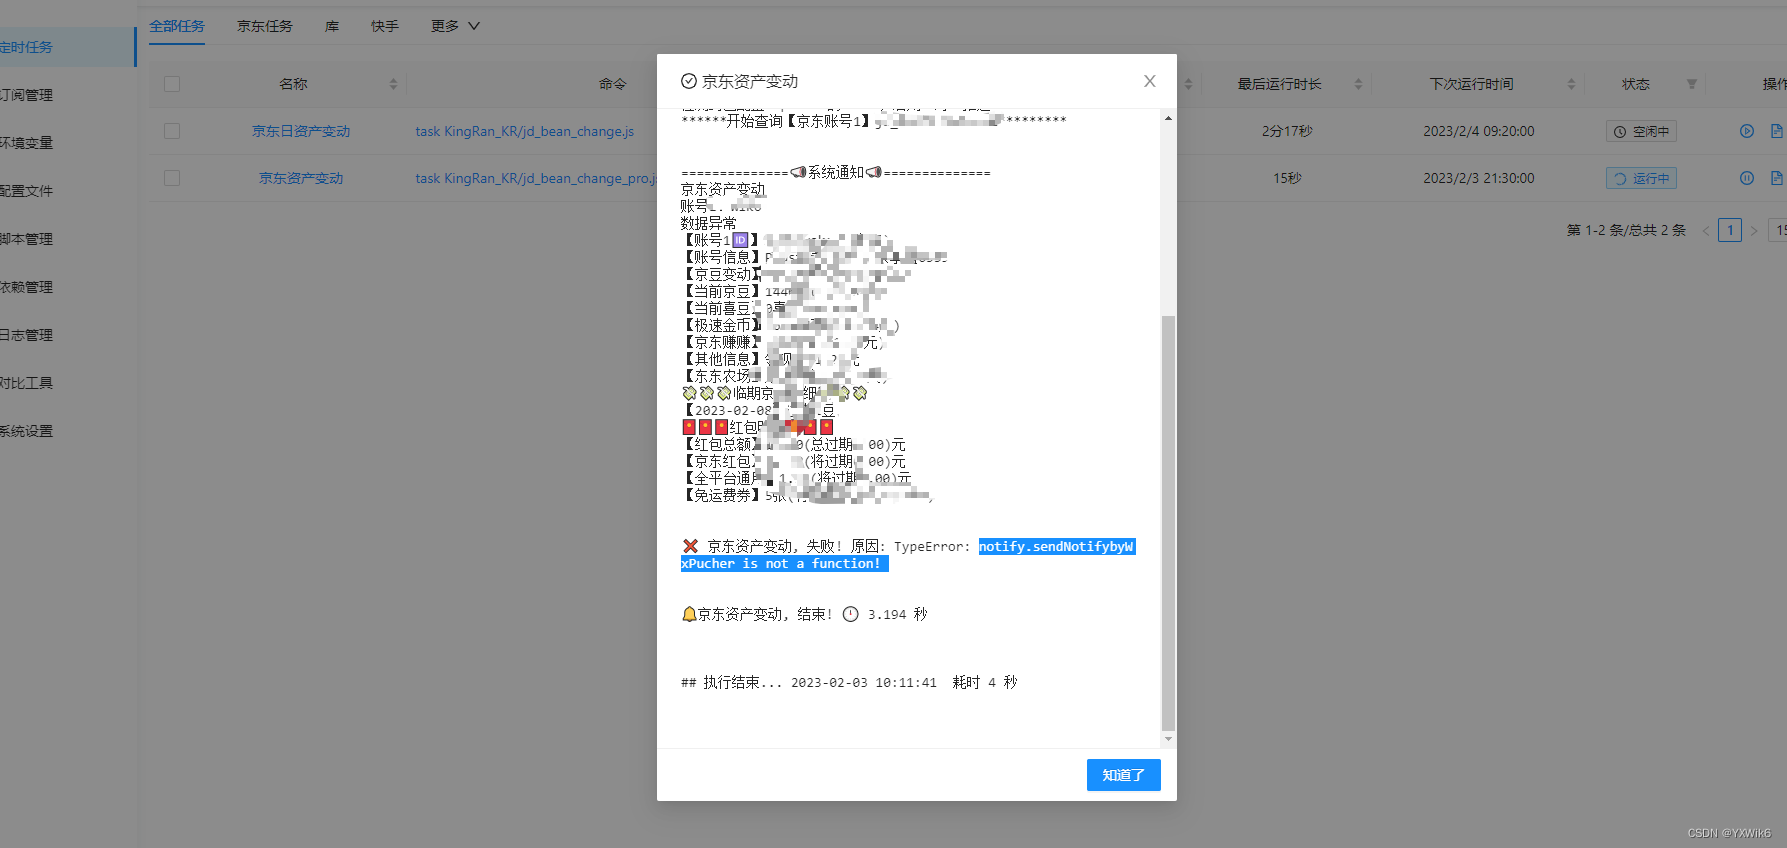The image size is (1787, 848).
Task: Click the log scrollbar down arrow
Action: [1168, 739]
